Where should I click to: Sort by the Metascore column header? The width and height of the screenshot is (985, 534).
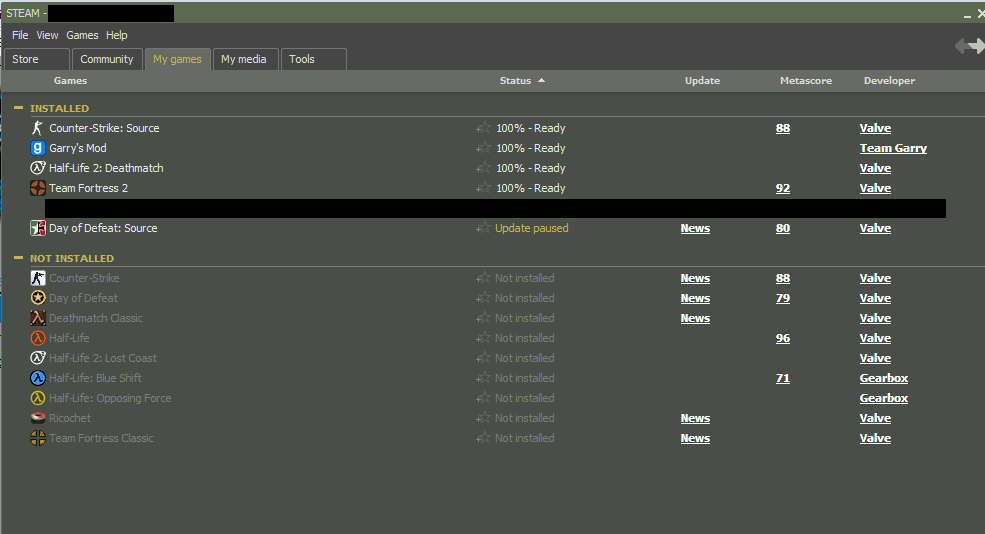click(x=806, y=80)
